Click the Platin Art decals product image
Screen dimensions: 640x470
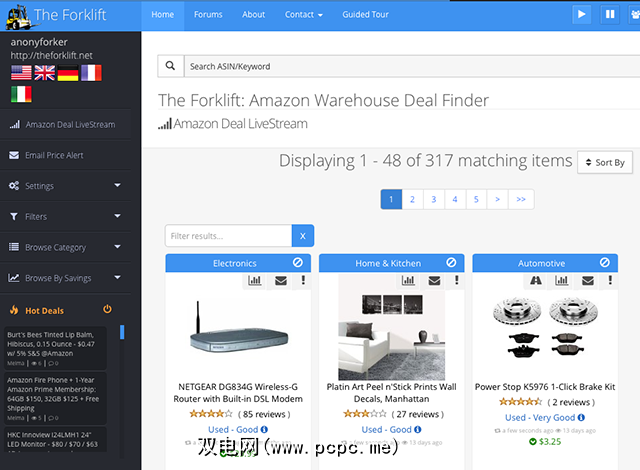(x=391, y=327)
